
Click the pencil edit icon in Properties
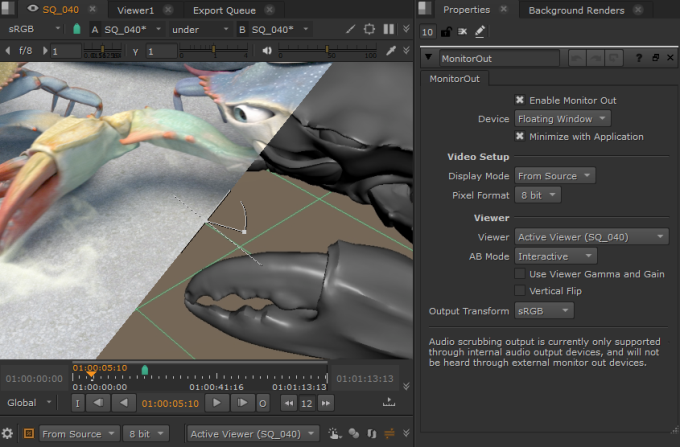click(x=480, y=33)
